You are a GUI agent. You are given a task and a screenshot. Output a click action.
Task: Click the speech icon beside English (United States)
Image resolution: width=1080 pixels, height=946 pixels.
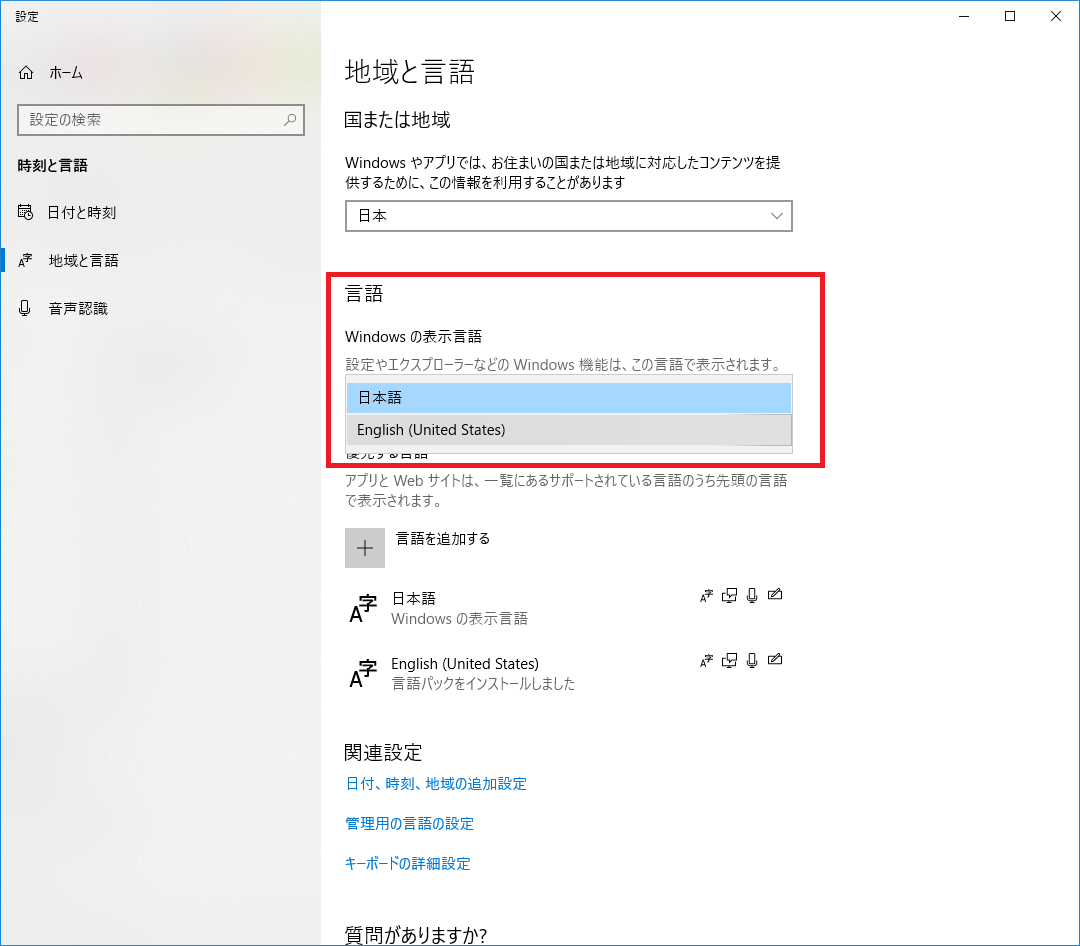point(751,660)
